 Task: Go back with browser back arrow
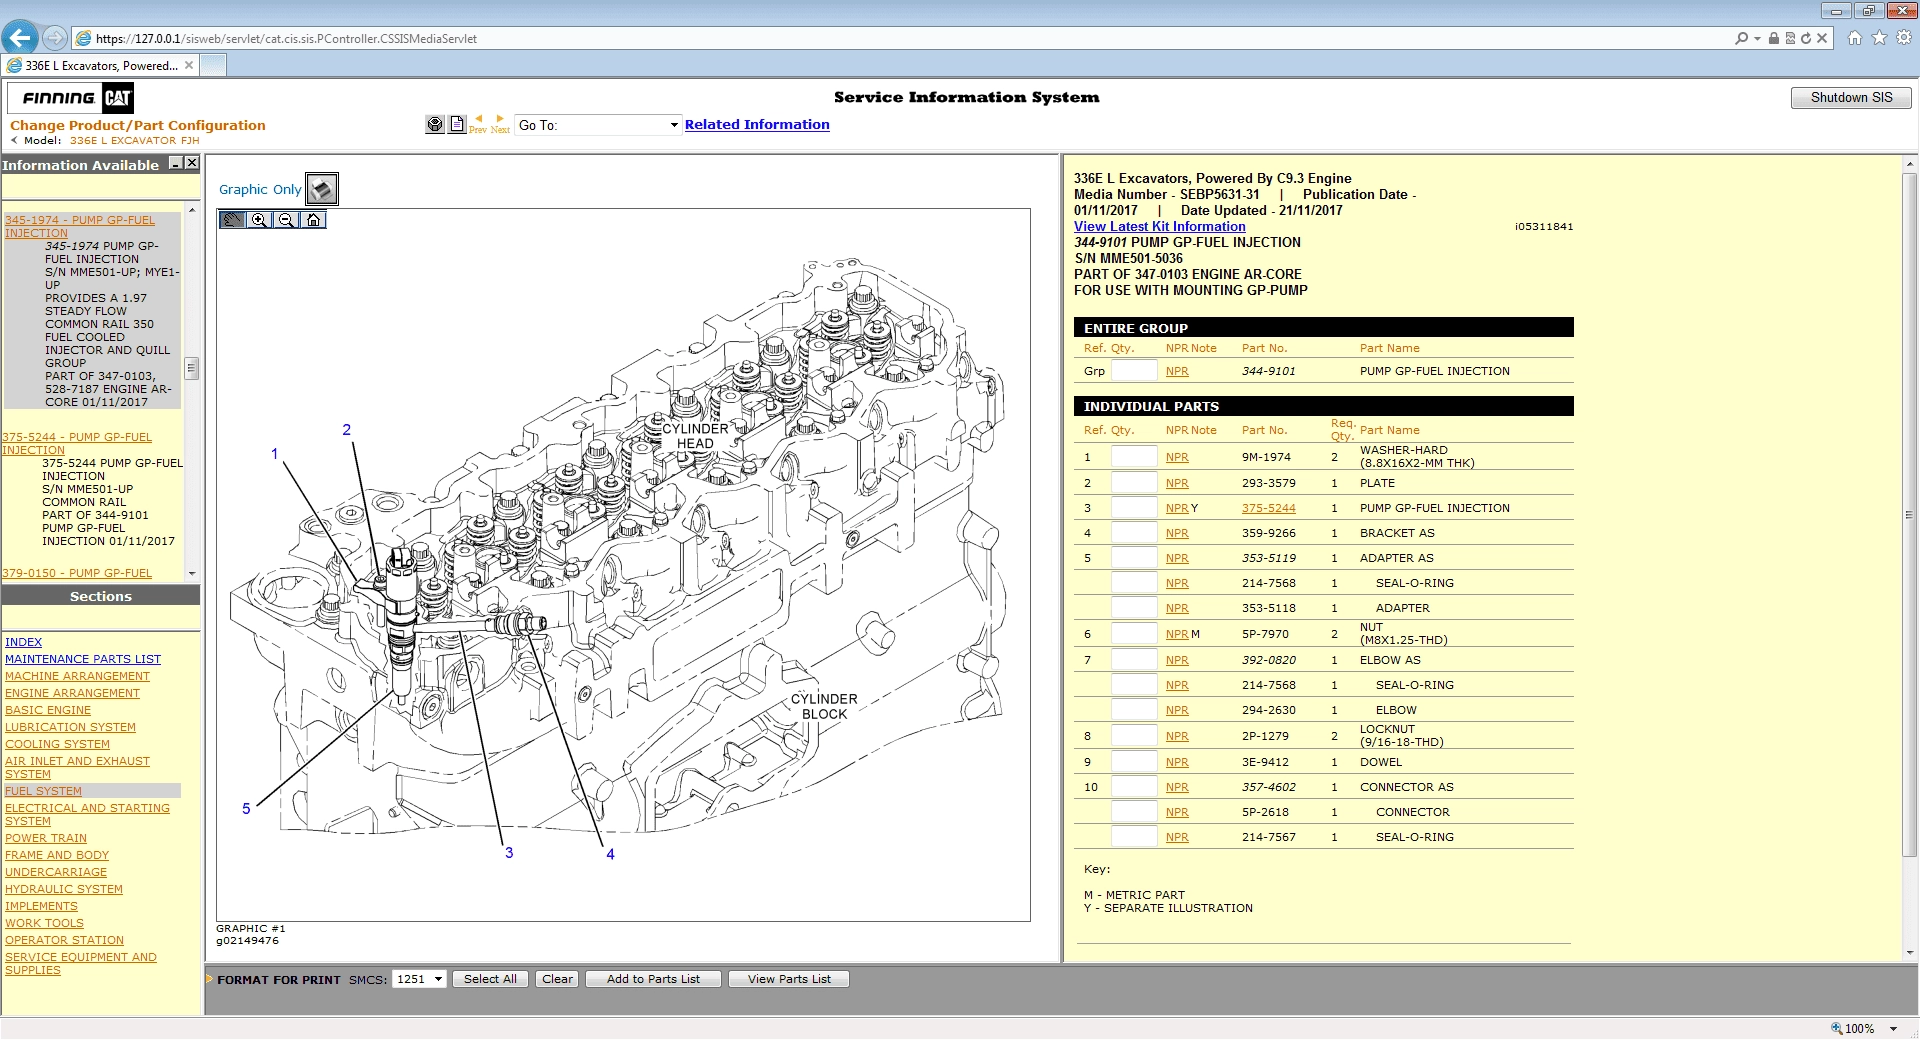pos(20,38)
